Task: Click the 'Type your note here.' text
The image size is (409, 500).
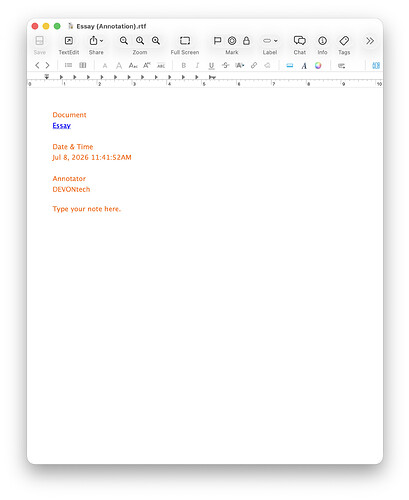Action: [87, 209]
